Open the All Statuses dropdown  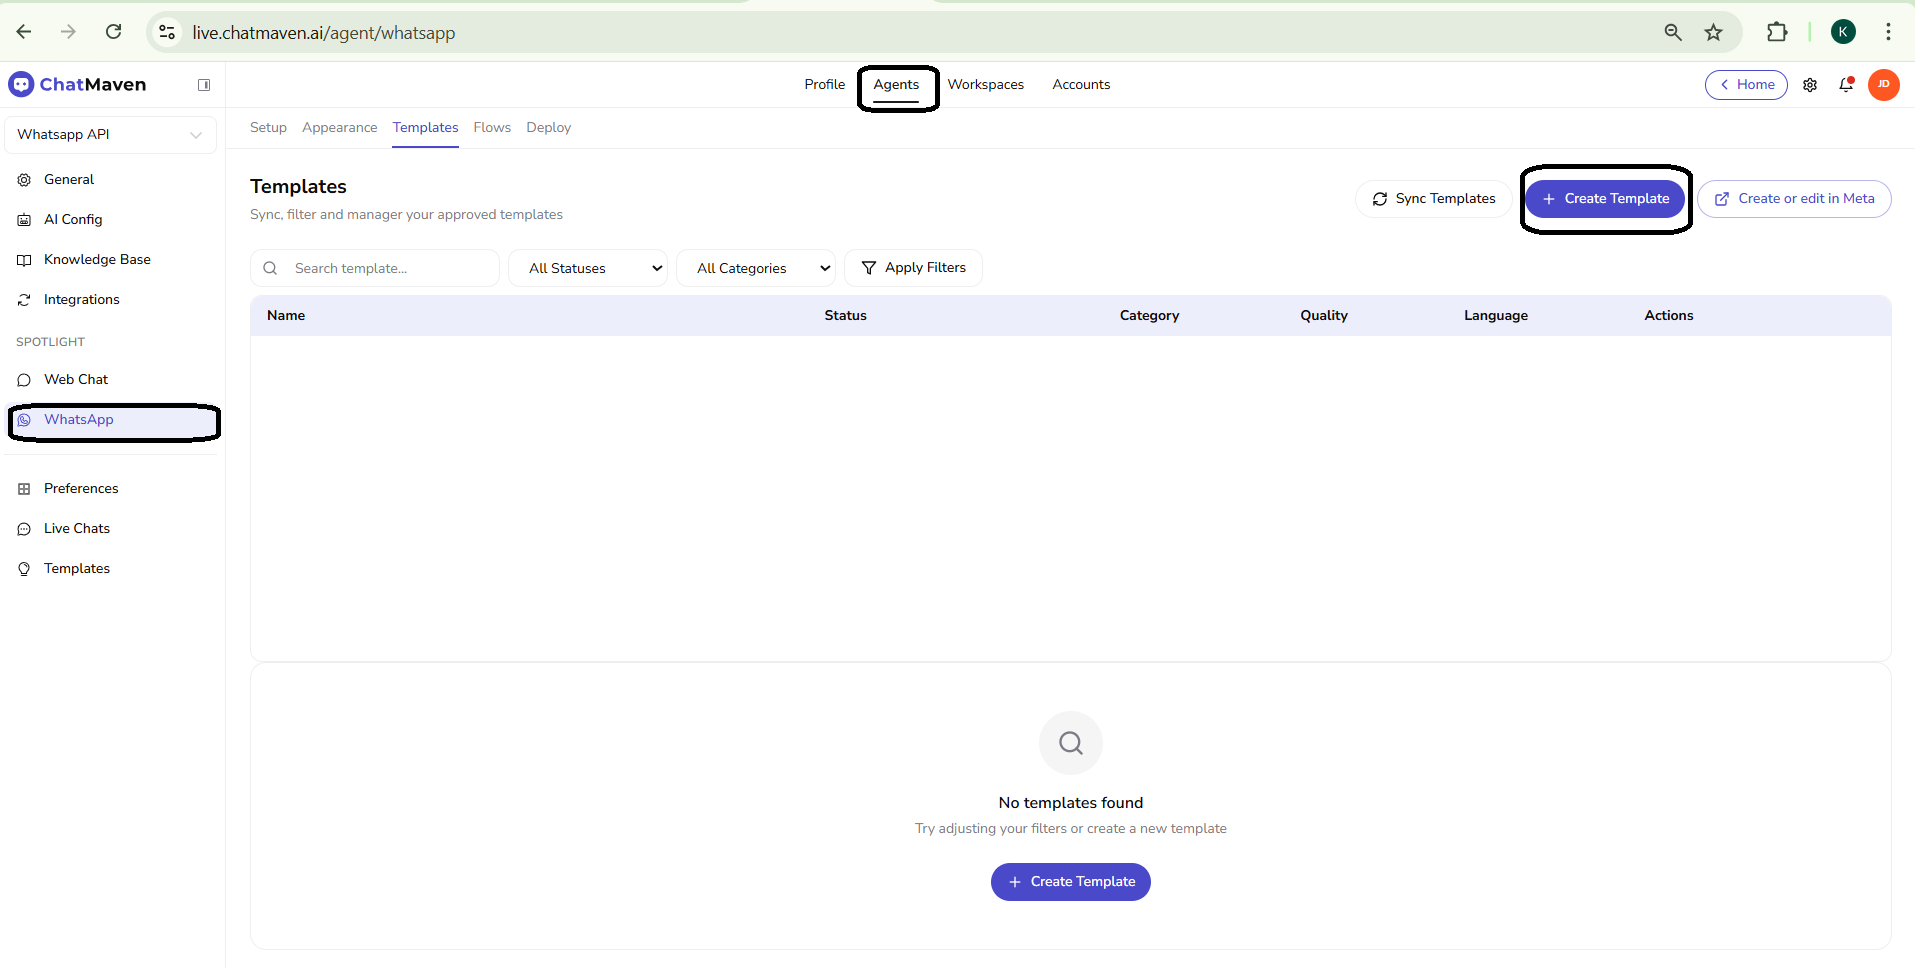pos(588,268)
